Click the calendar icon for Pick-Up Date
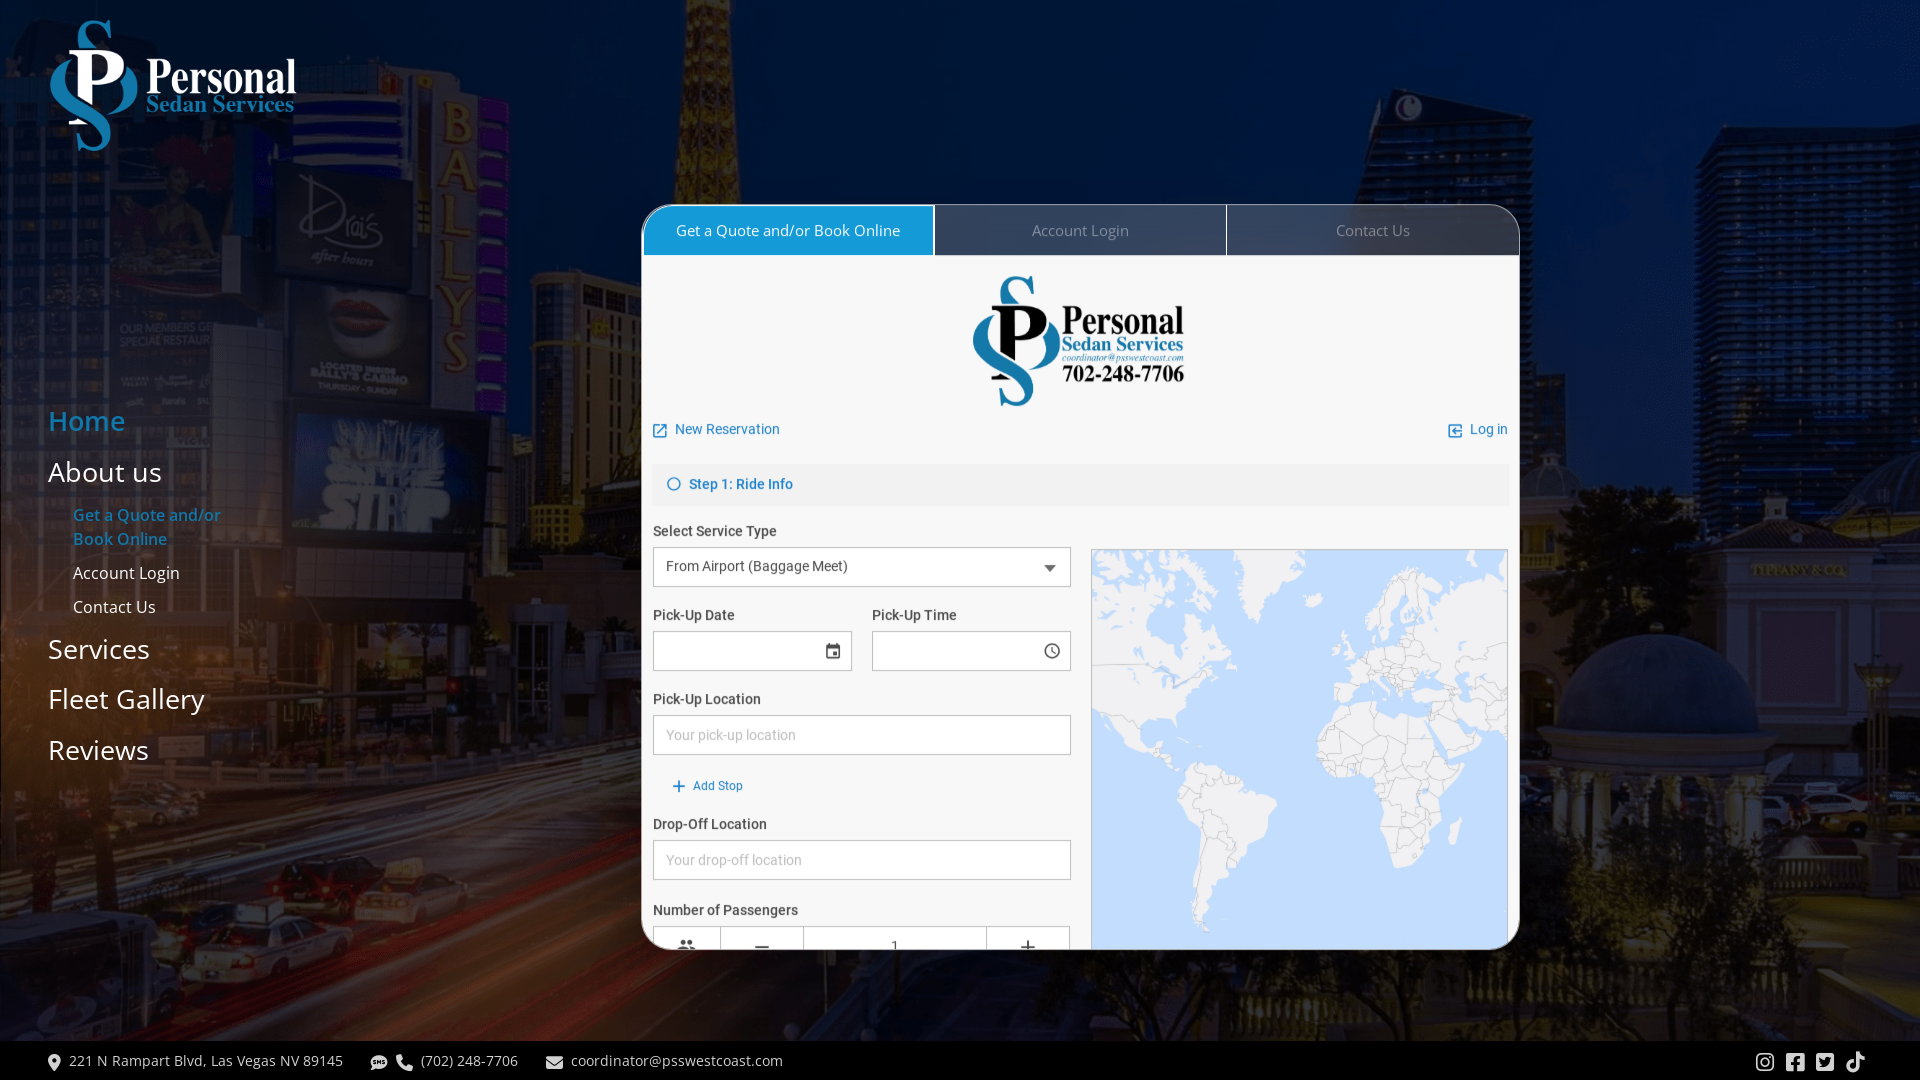 [x=833, y=651]
